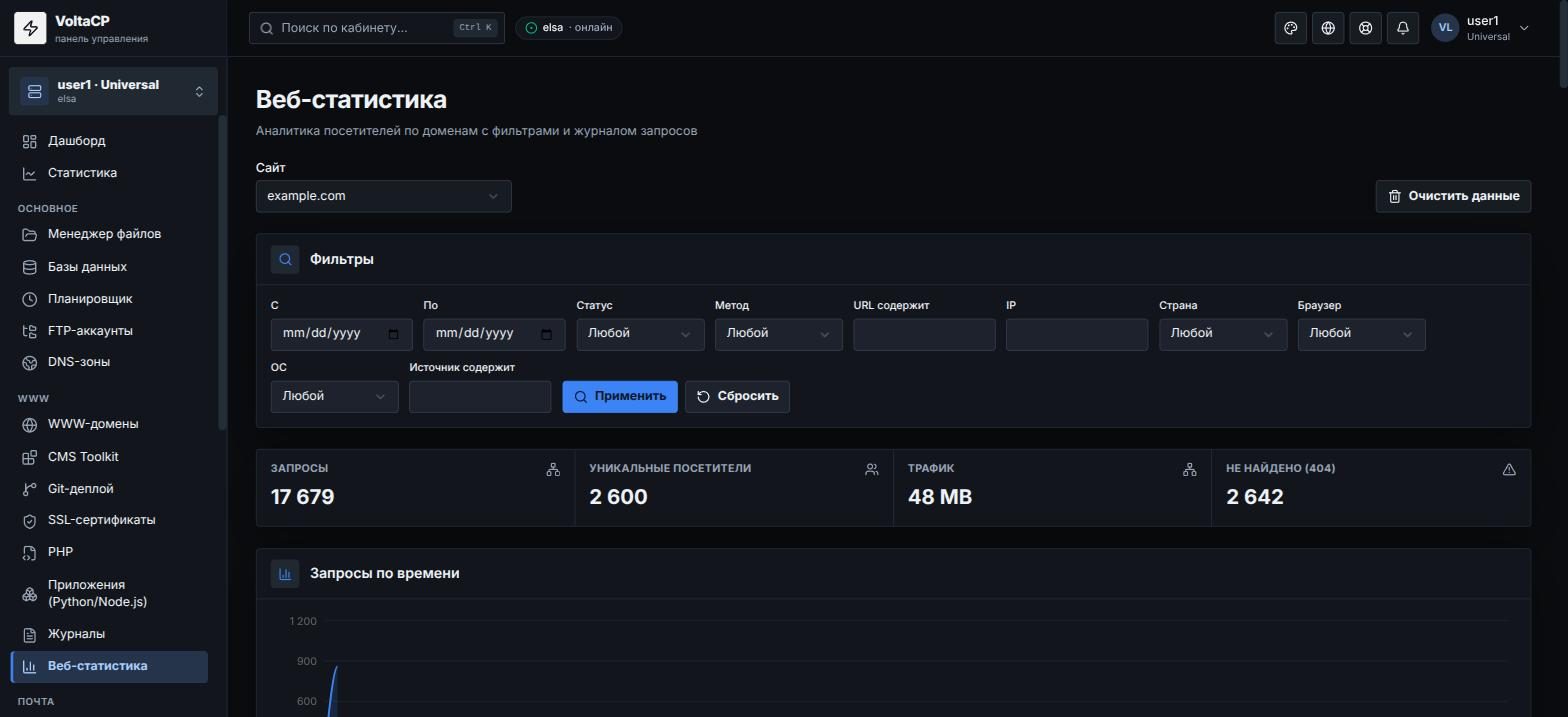This screenshot has height=717, width=1568.
Task: Focus the URL содержит input field
Action: pyautogui.click(x=924, y=334)
